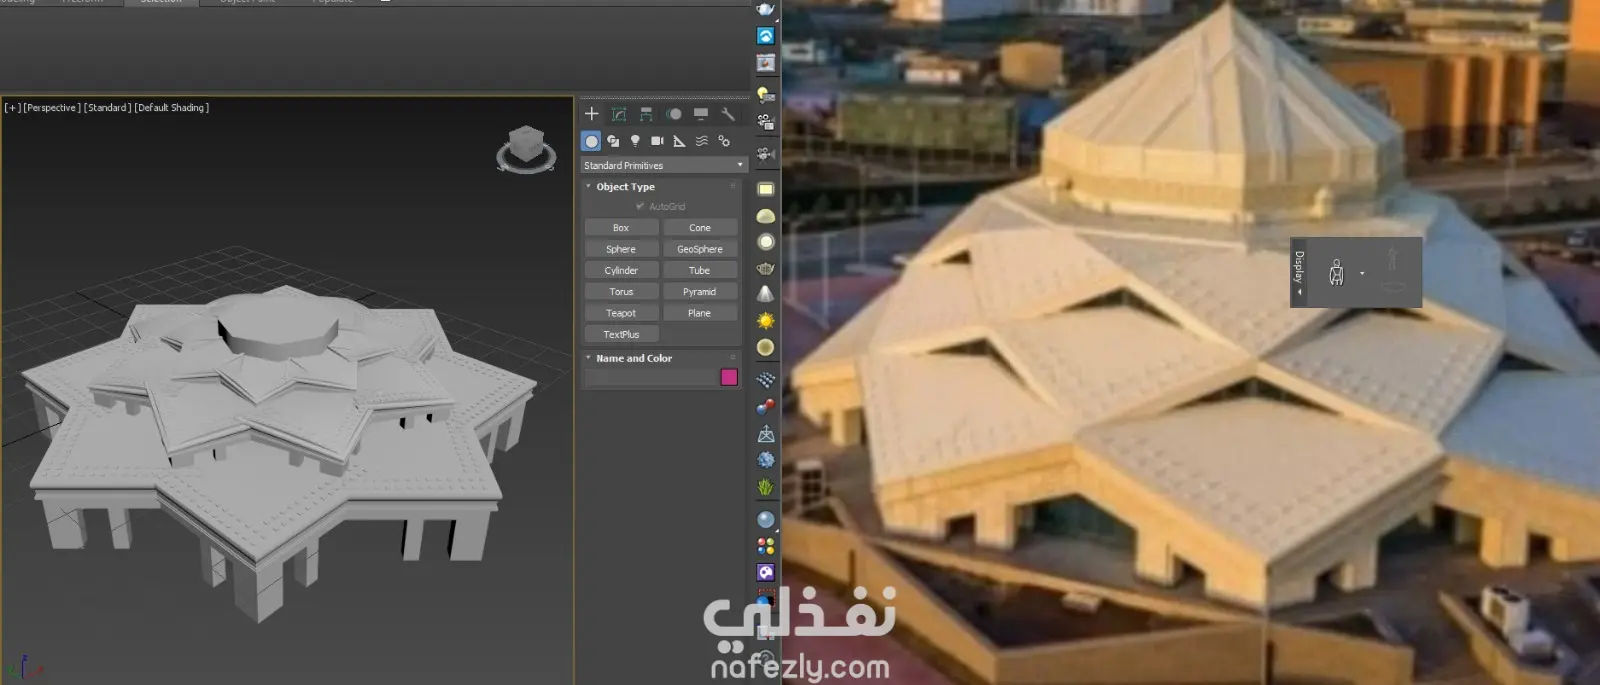Click the small teapot mesh light icon

(765, 268)
